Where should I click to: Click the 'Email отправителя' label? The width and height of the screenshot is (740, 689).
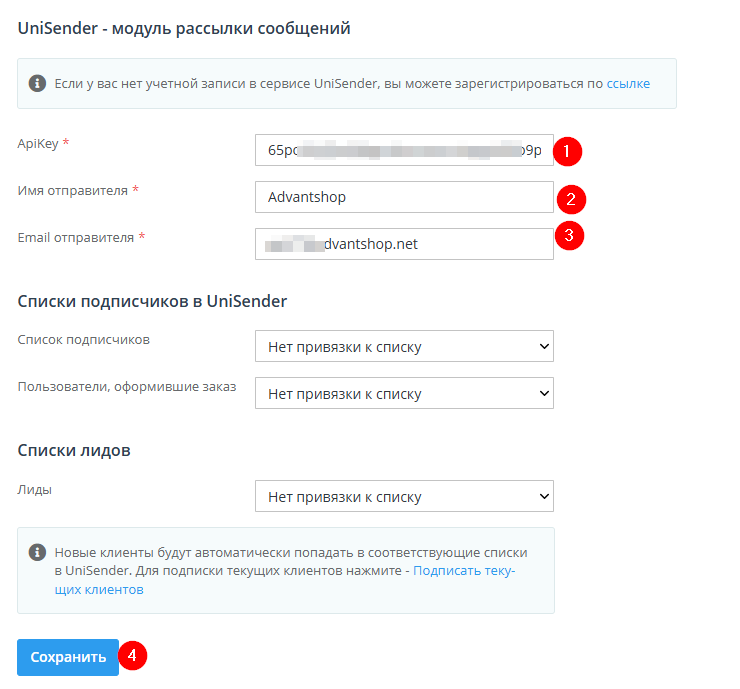[76, 237]
